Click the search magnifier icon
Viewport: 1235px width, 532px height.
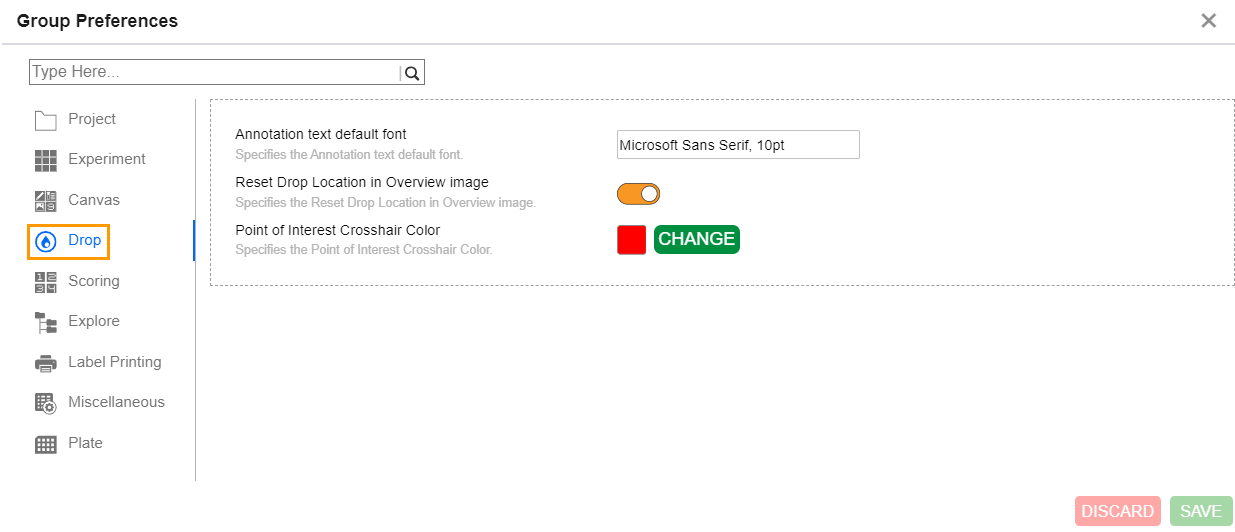point(412,72)
